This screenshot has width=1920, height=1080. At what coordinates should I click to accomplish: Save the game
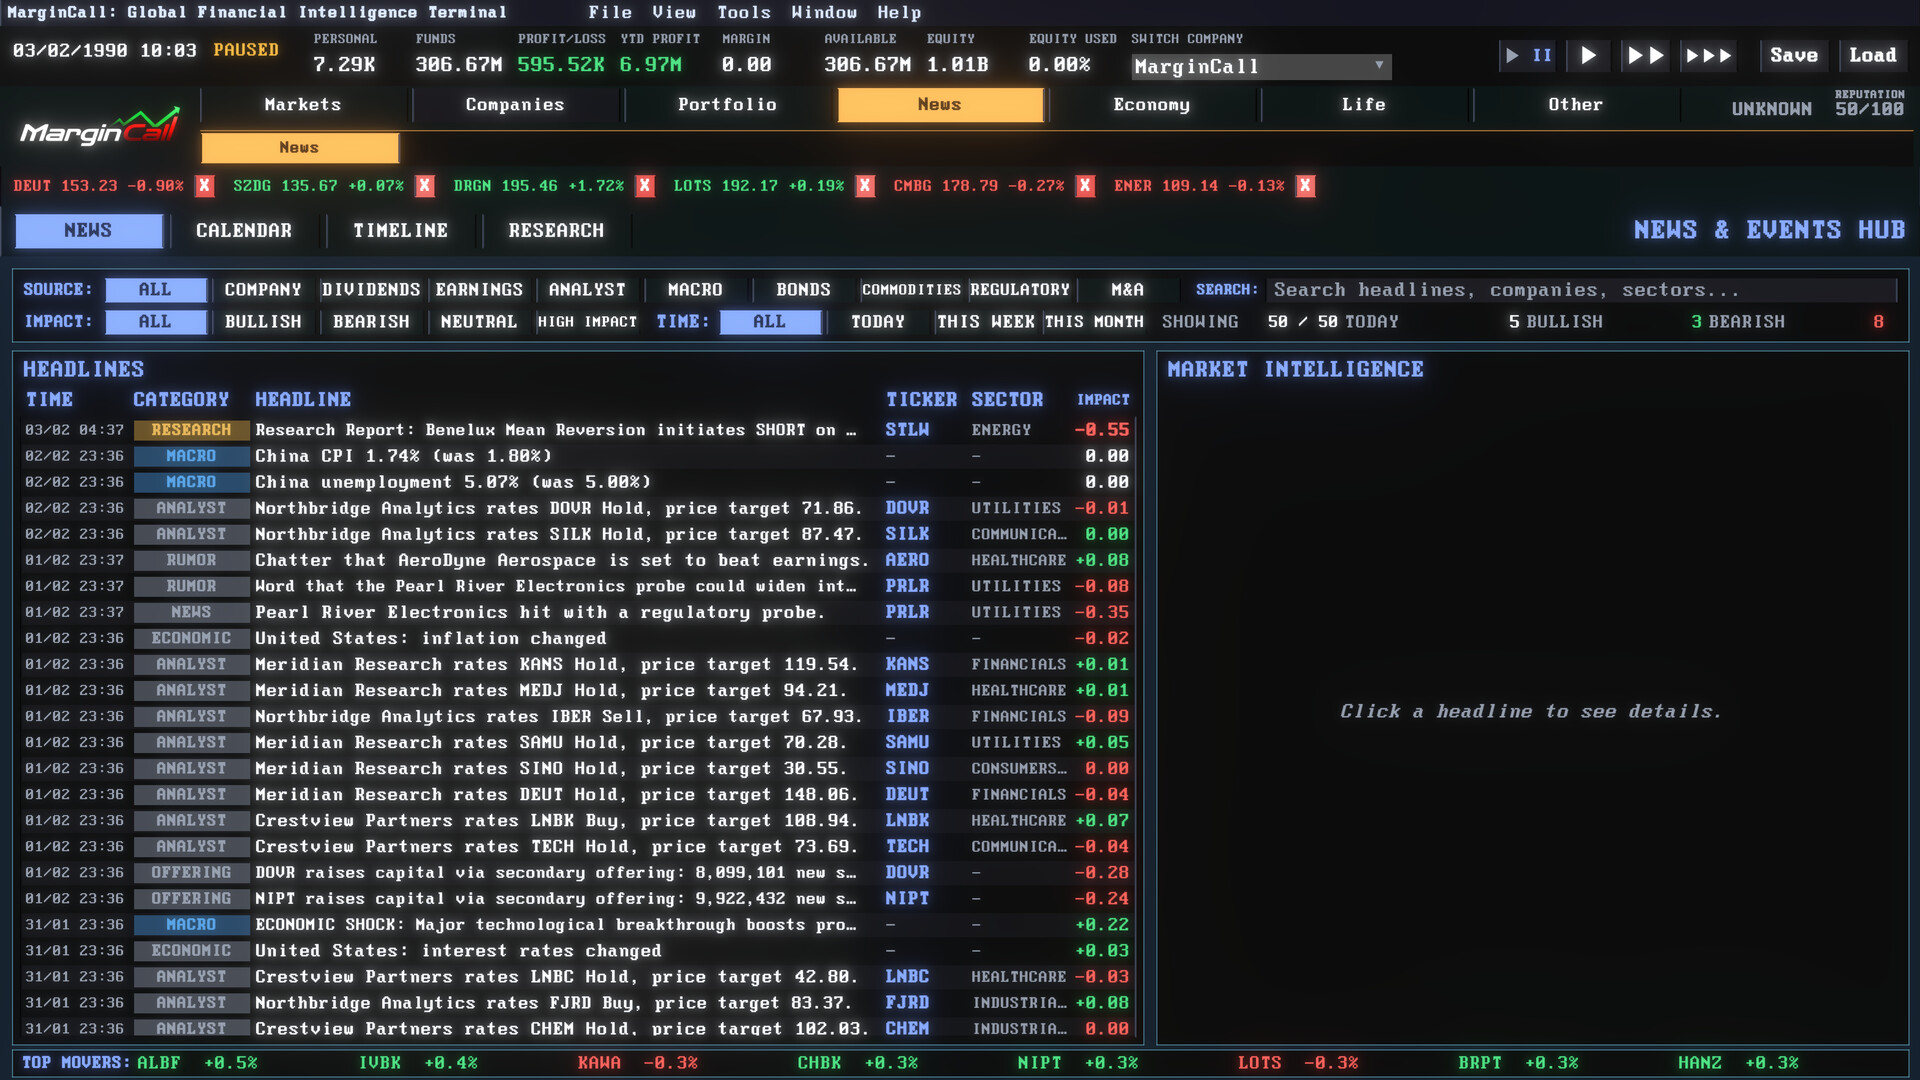click(x=1794, y=56)
